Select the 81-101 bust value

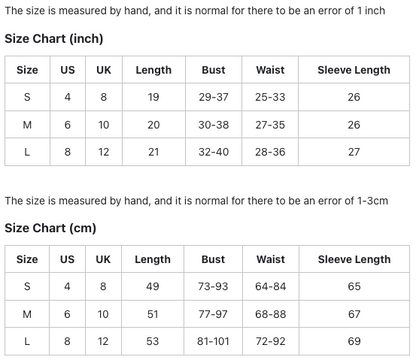tap(213, 341)
